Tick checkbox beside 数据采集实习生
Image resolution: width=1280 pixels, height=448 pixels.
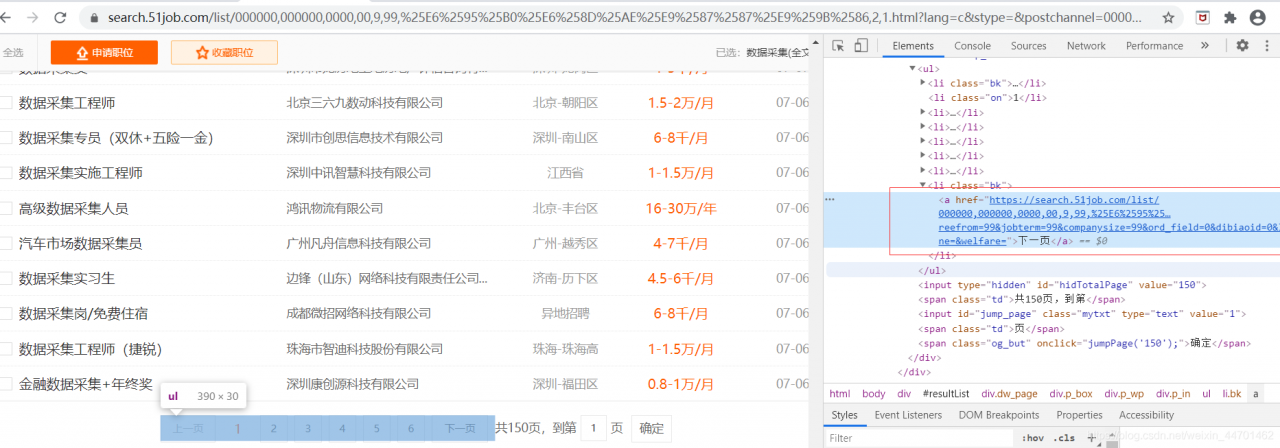point(6,279)
